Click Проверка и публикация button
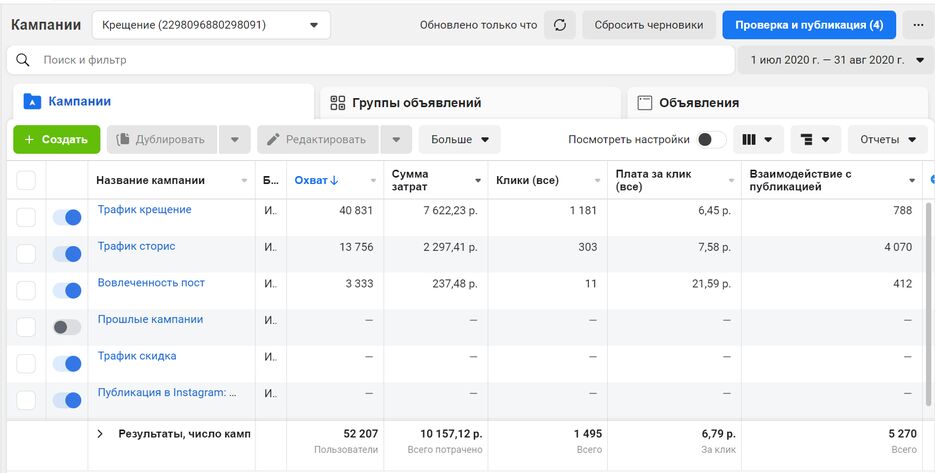 pyautogui.click(x=809, y=25)
